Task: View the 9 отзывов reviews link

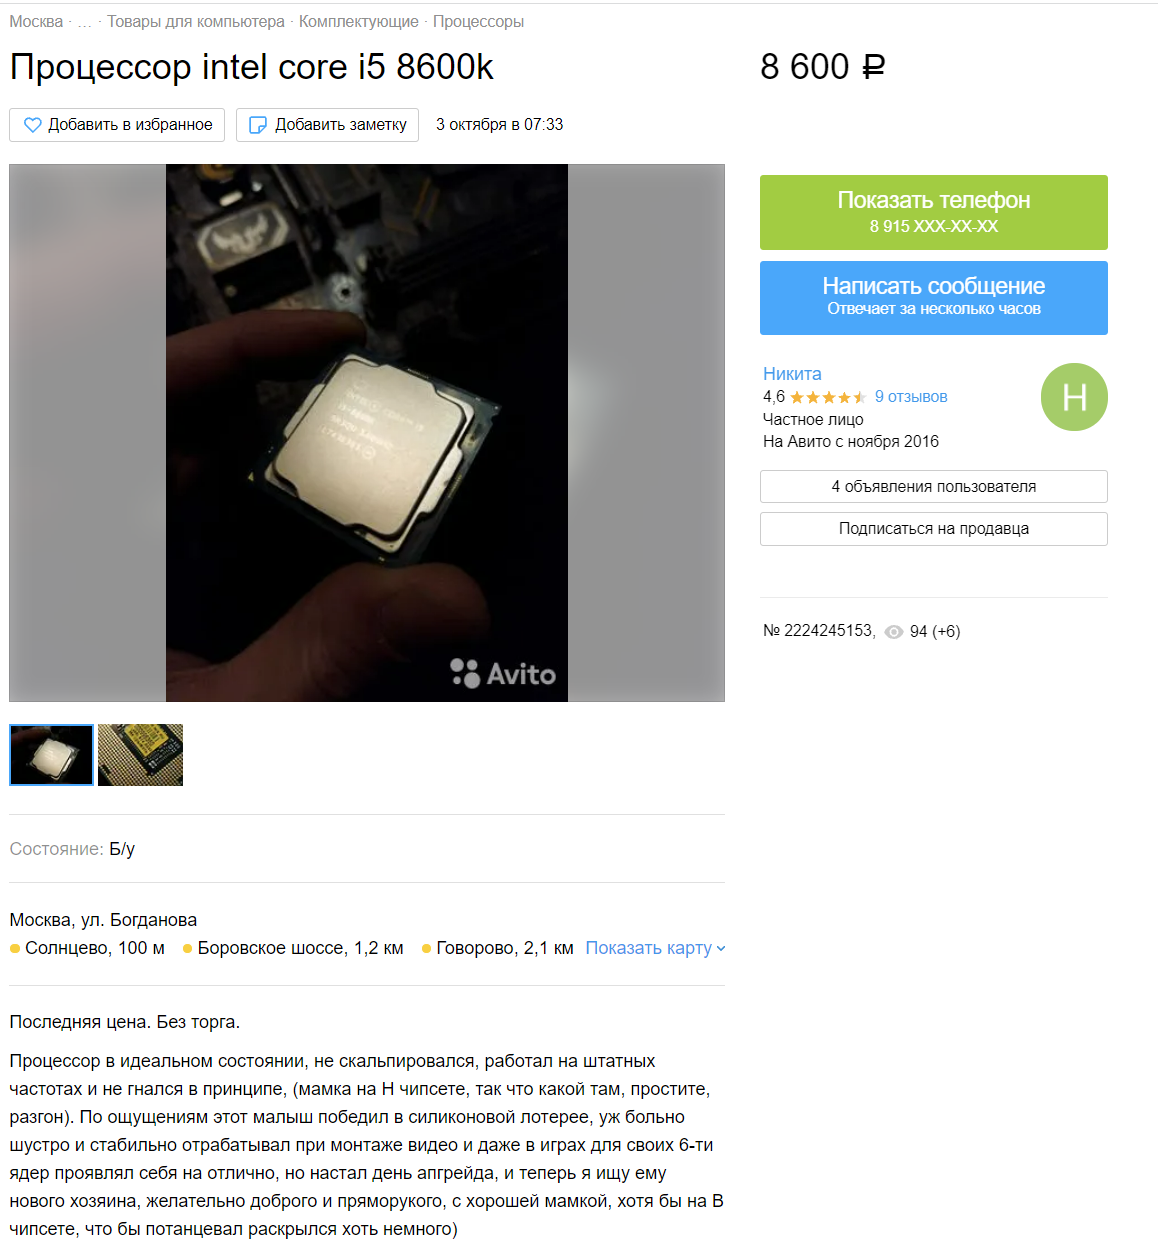Action: pyautogui.click(x=911, y=397)
